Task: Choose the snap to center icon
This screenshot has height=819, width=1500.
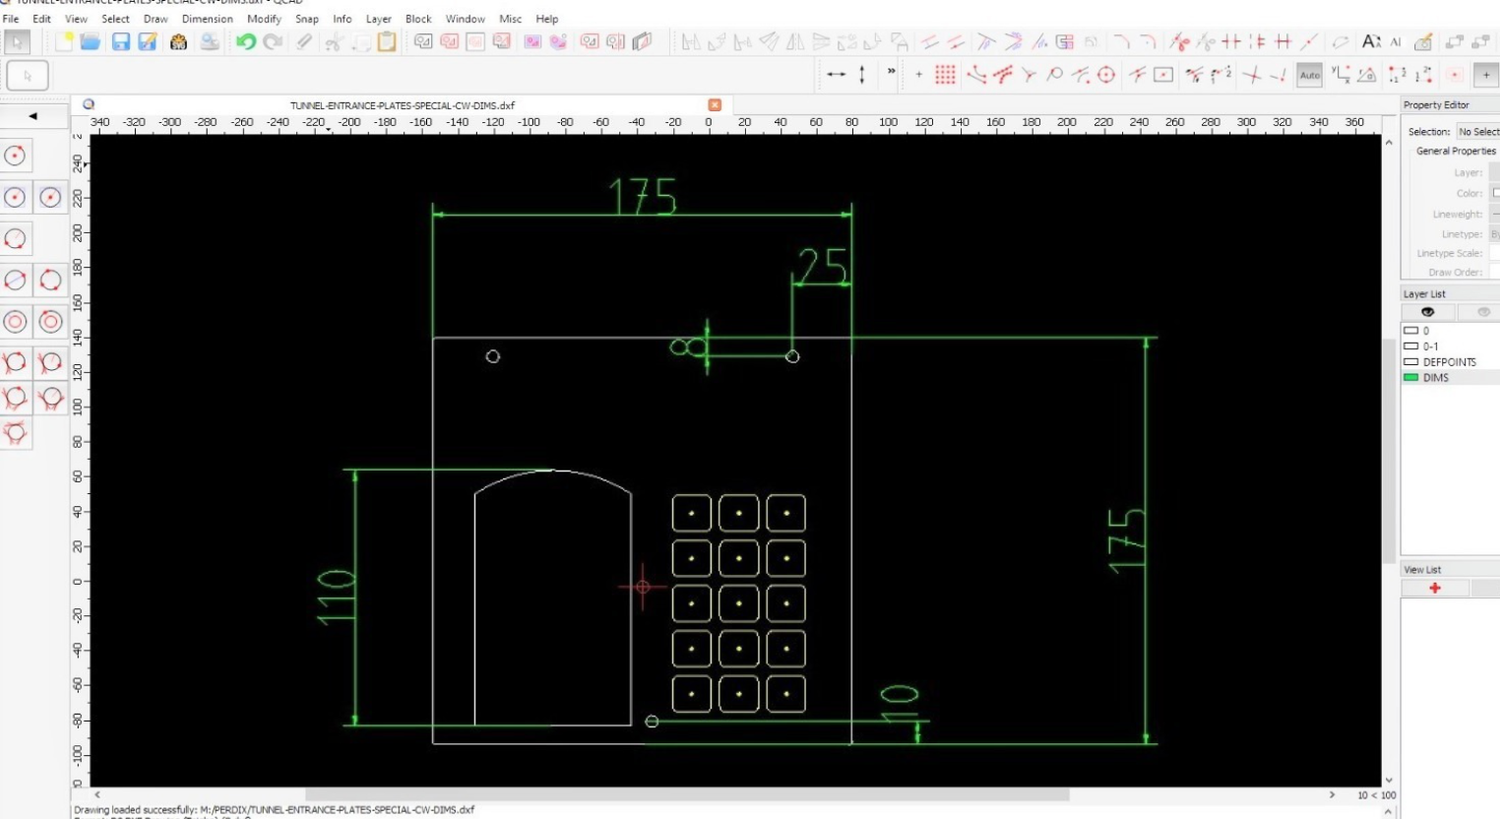Action: pos(1106,75)
